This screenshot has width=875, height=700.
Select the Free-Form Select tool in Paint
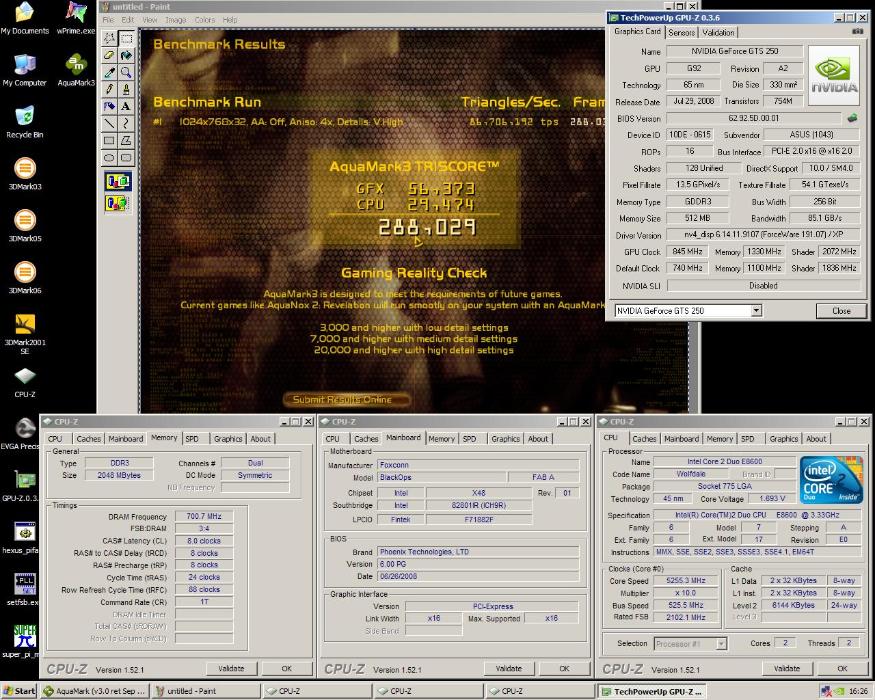pyautogui.click(x=109, y=38)
